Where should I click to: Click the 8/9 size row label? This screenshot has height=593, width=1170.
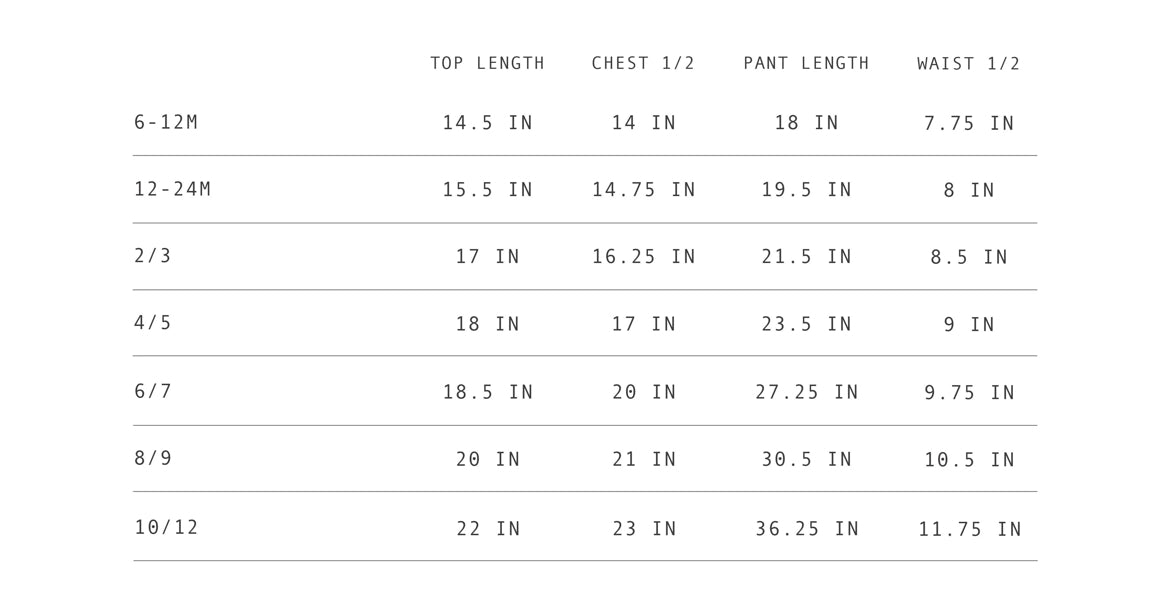point(153,459)
